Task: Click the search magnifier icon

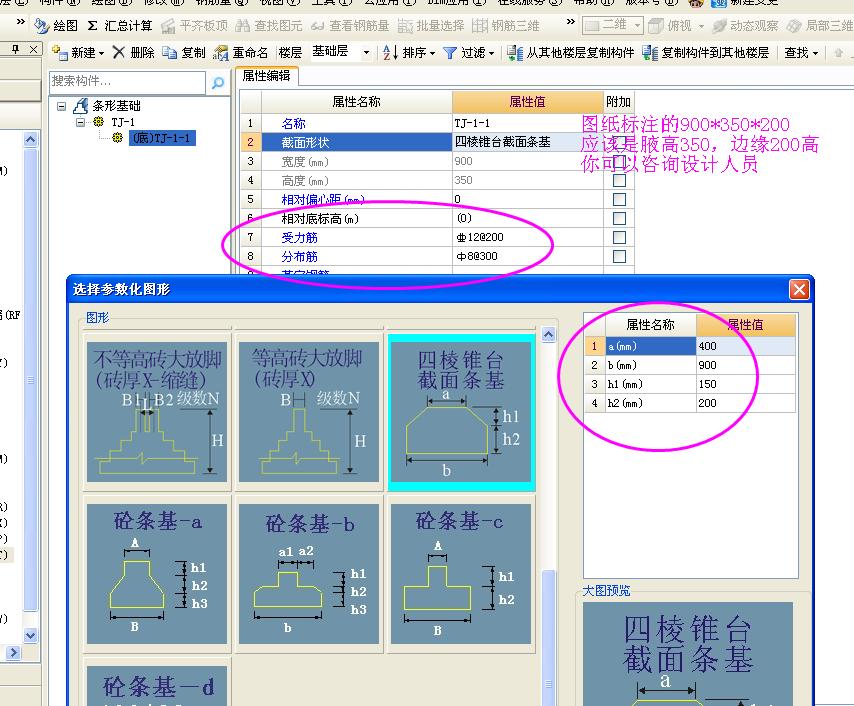Action: click(x=218, y=83)
